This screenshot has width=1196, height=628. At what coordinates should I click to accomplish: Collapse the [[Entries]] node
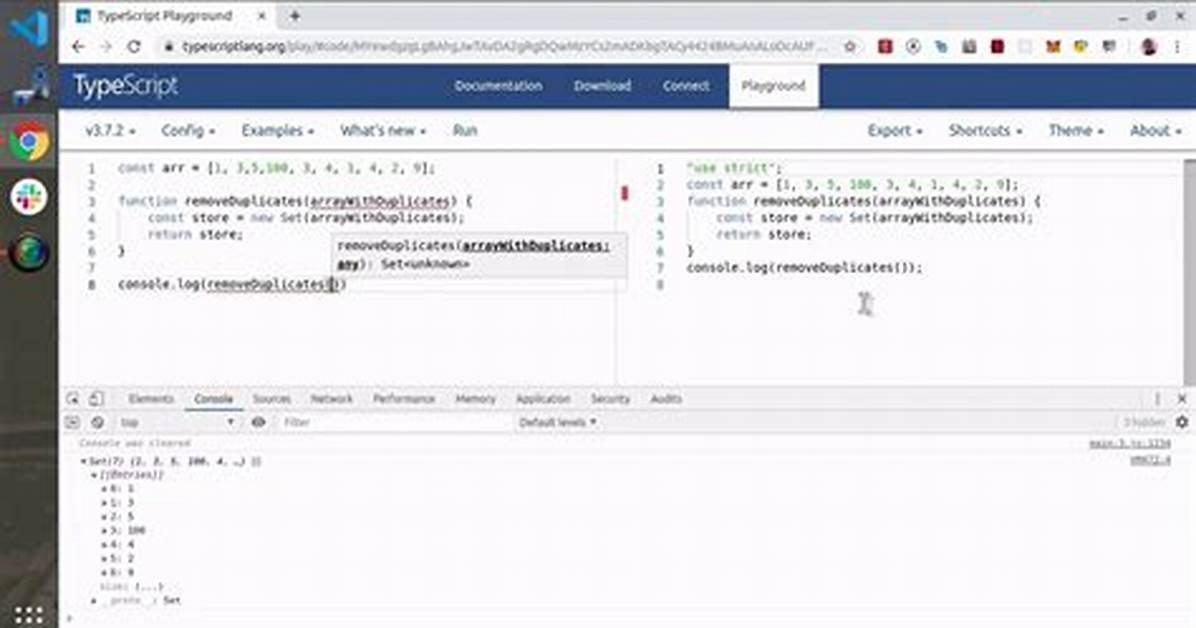pyautogui.click(x=94, y=475)
